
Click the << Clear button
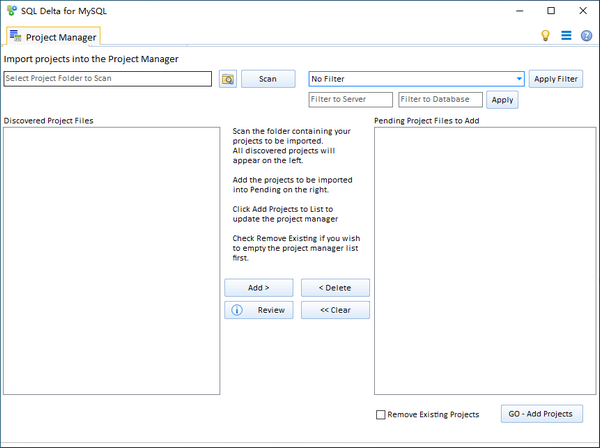(x=335, y=310)
